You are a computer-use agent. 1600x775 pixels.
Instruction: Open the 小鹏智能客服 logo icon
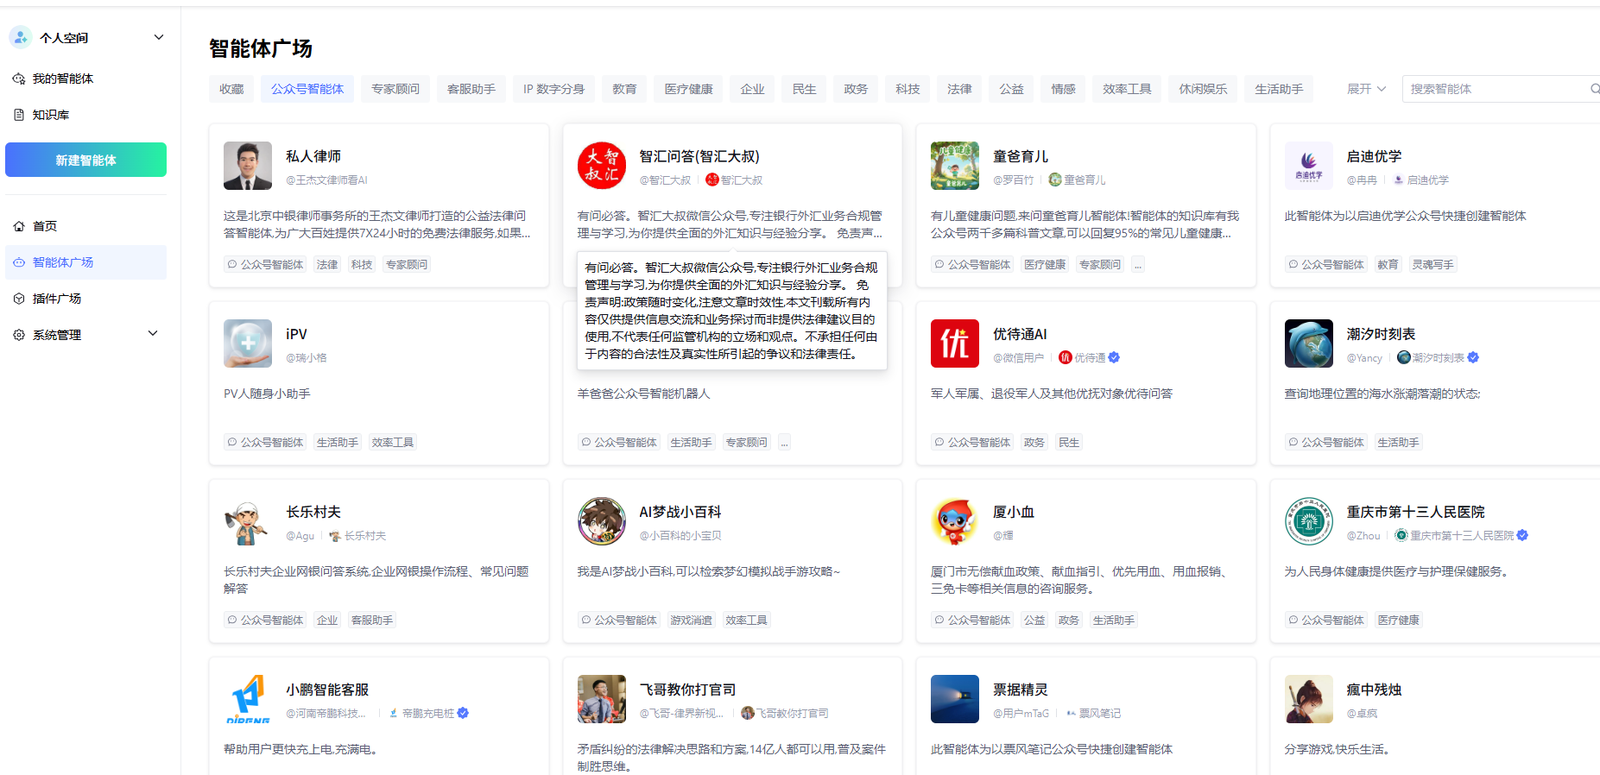pos(247,699)
